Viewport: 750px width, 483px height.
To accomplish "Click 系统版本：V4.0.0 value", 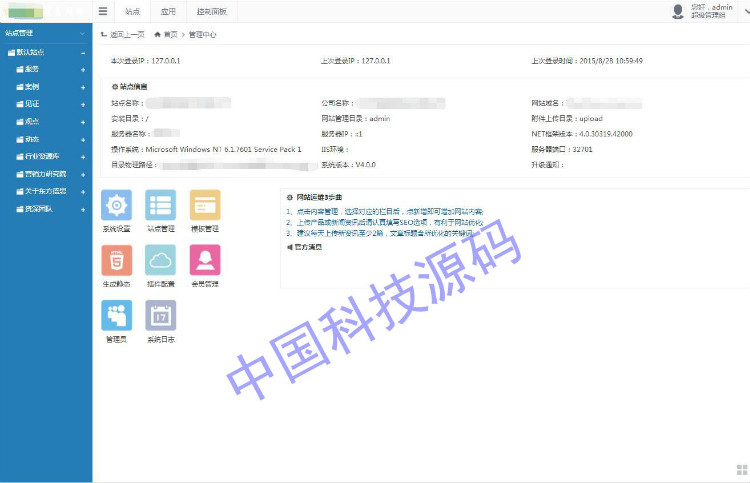I will click(348, 165).
